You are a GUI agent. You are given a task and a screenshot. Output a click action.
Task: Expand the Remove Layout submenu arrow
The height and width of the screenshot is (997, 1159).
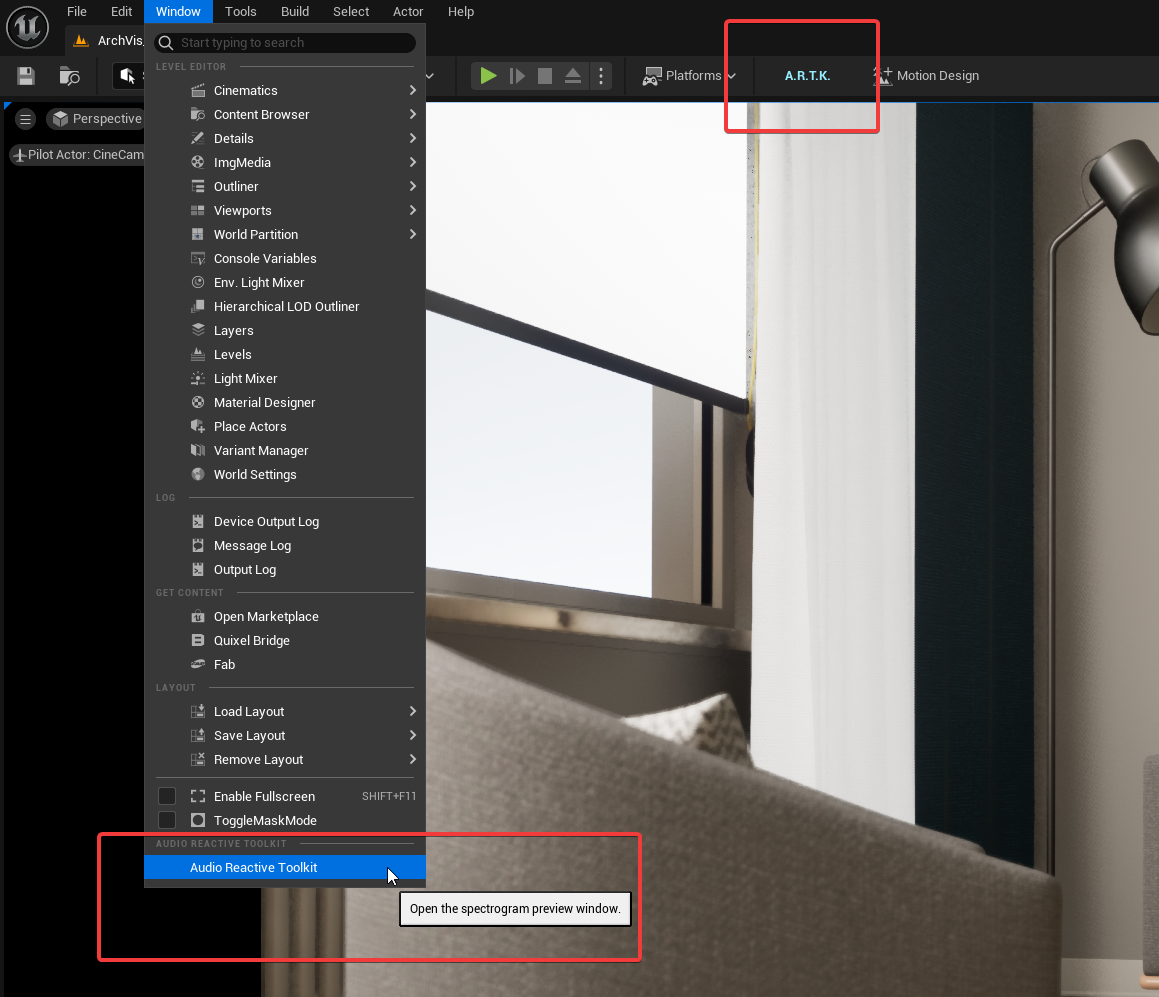(412, 760)
